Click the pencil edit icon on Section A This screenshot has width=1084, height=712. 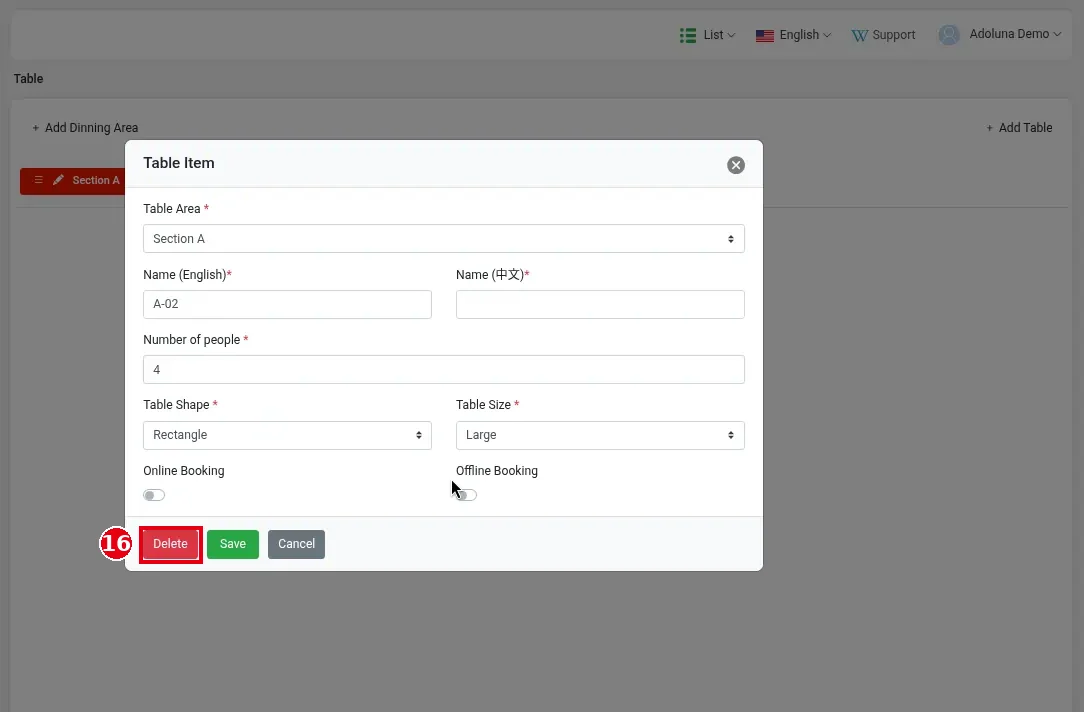tap(59, 180)
